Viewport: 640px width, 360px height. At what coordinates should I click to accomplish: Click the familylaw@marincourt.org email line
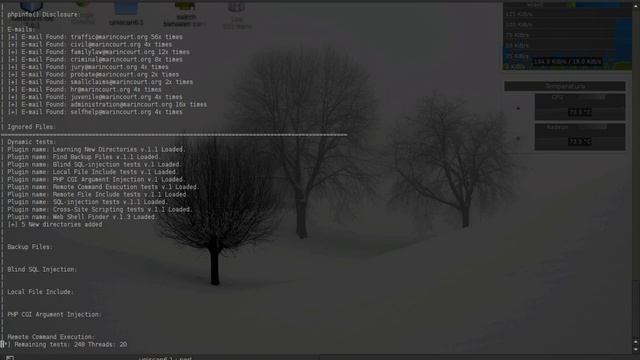click(98, 52)
